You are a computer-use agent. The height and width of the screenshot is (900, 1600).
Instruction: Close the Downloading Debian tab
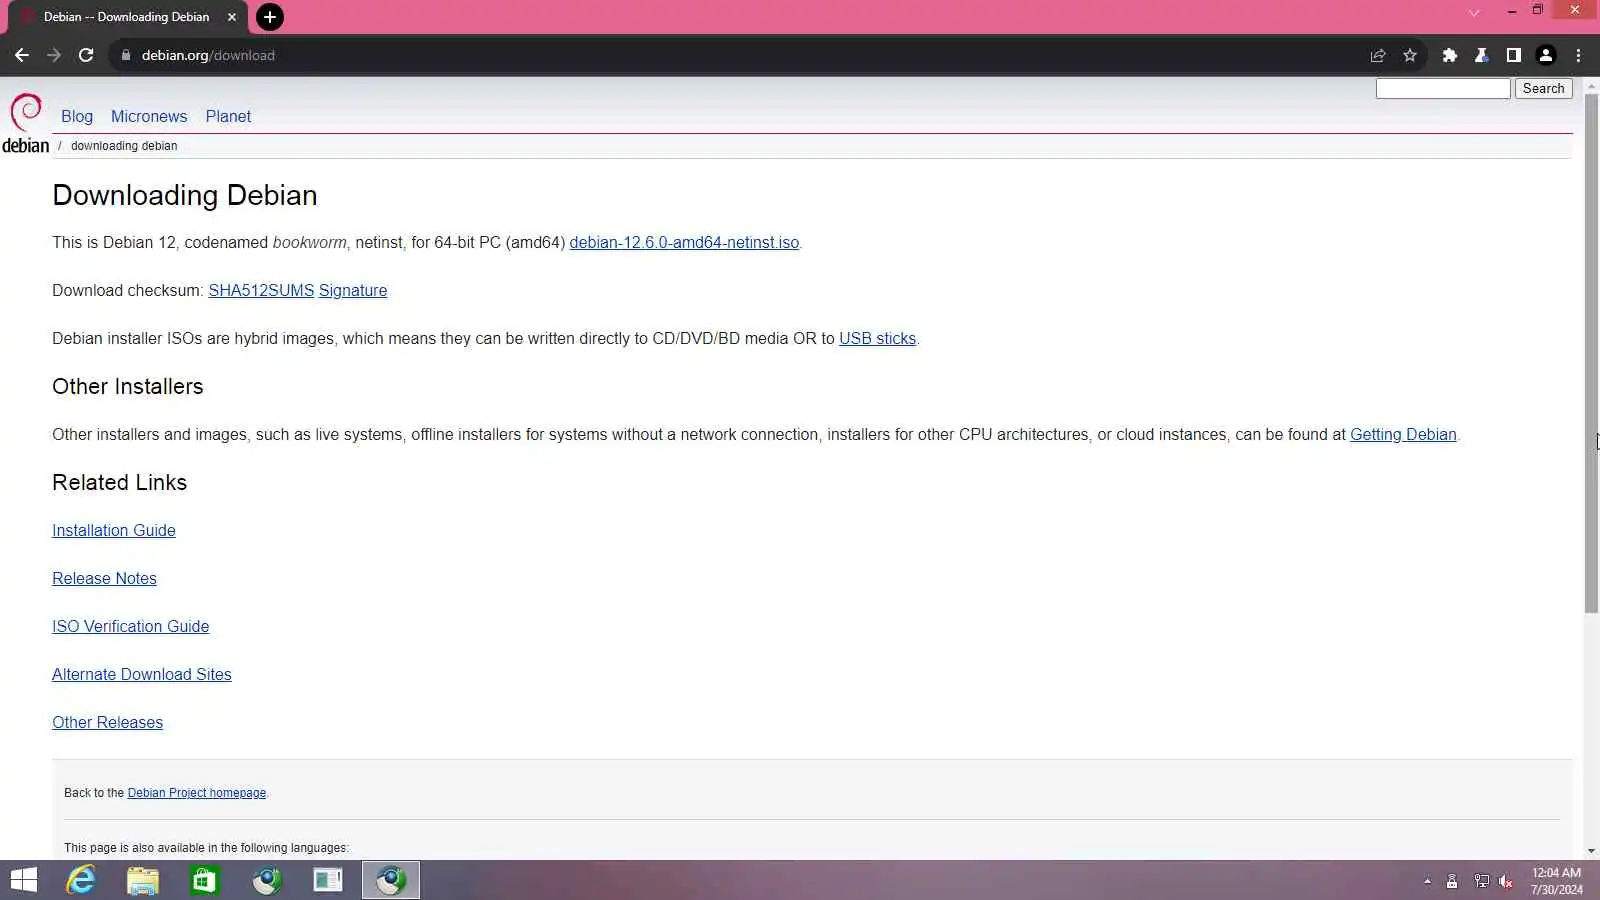coord(232,17)
